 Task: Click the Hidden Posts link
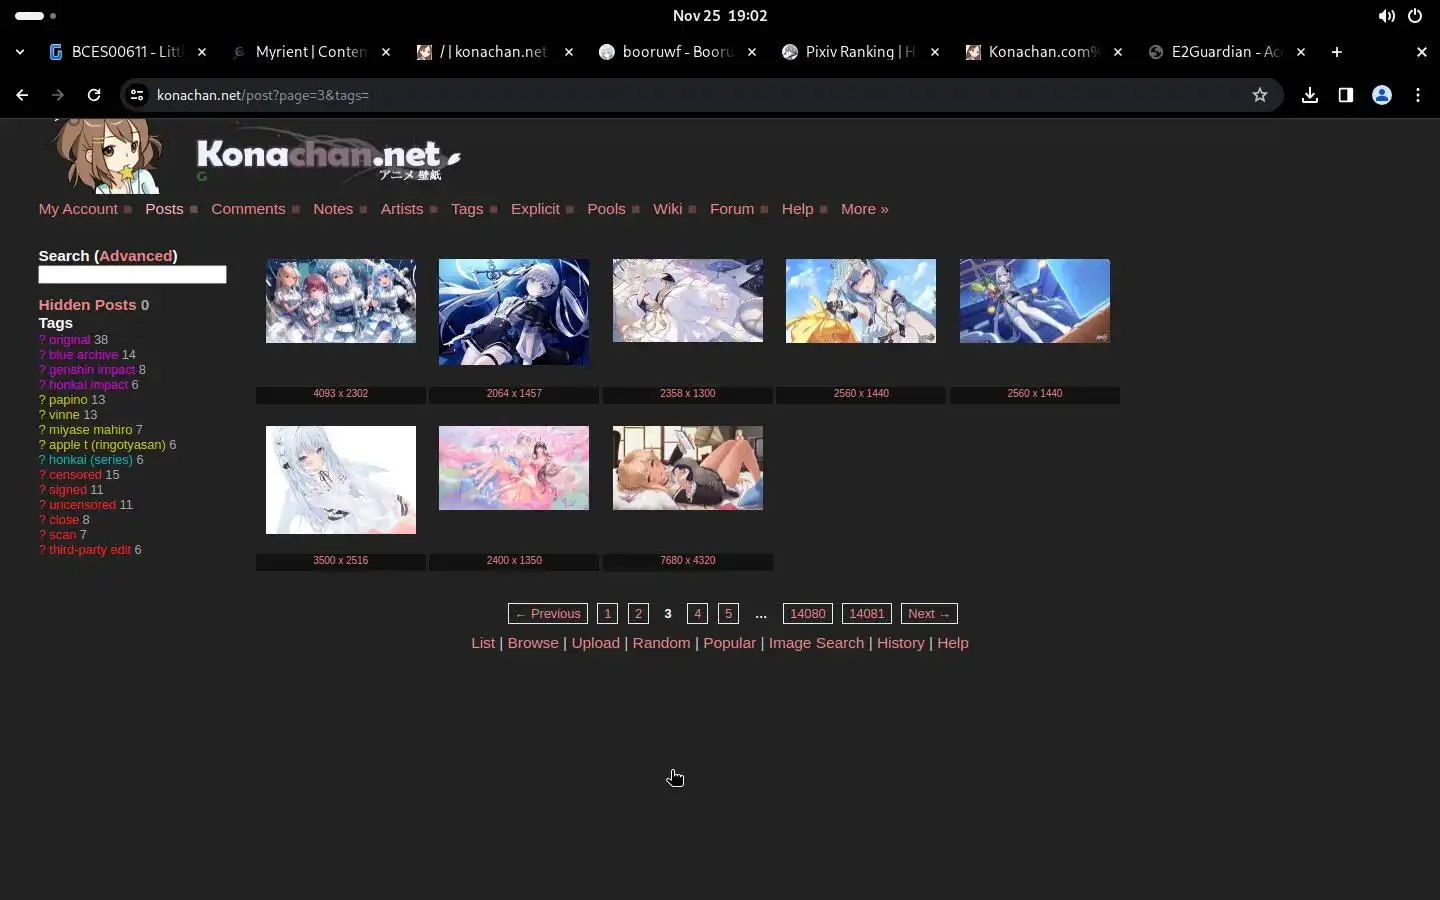tap(87, 305)
